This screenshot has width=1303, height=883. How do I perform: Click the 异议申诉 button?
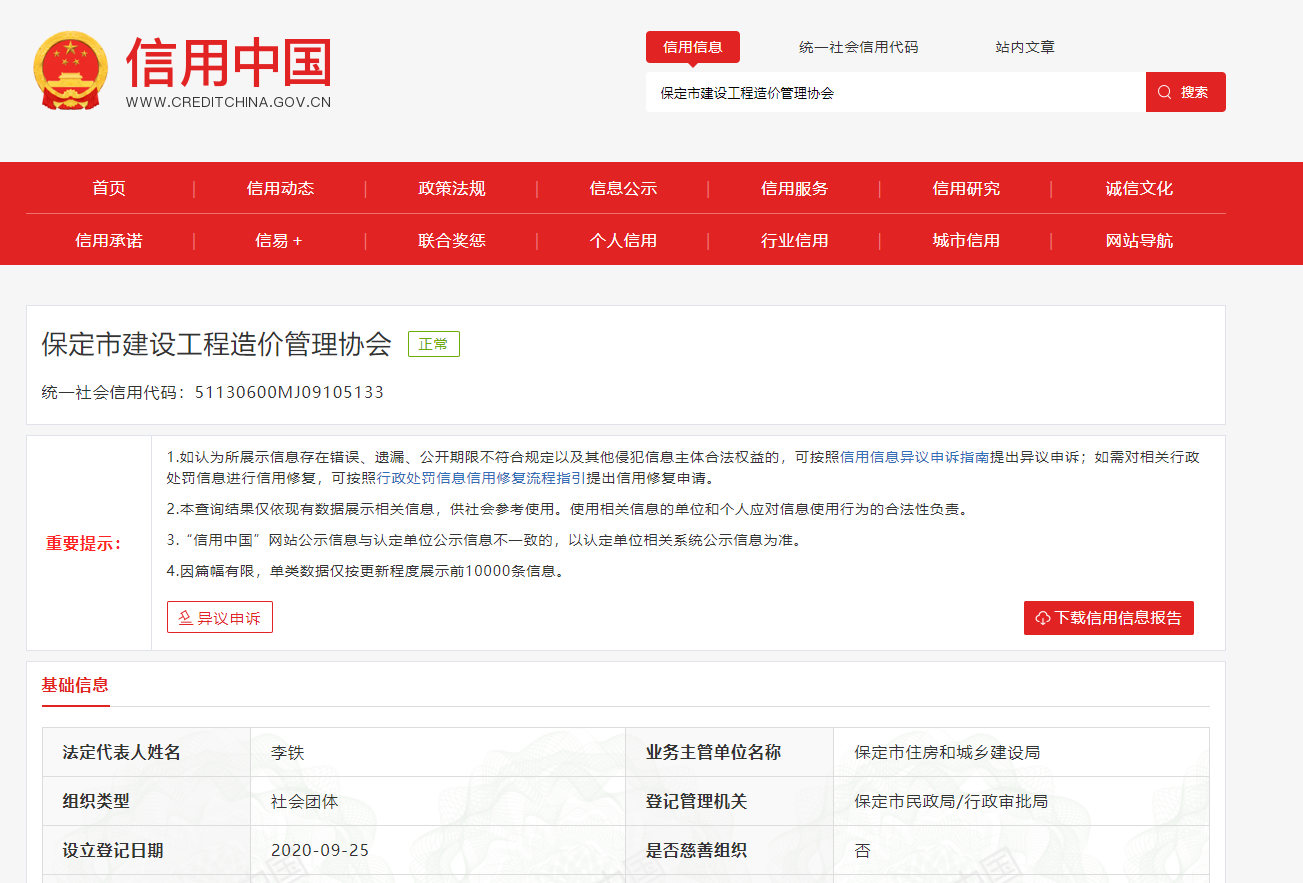click(220, 618)
